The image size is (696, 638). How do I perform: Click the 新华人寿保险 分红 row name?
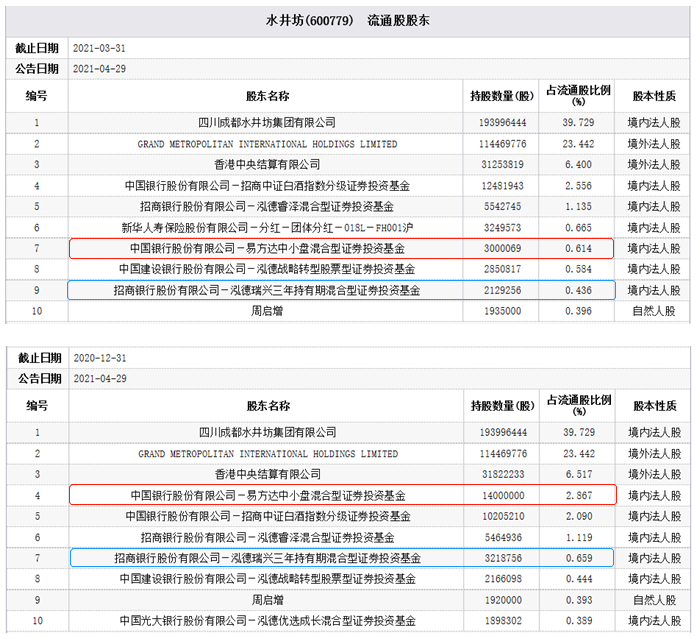(267, 228)
